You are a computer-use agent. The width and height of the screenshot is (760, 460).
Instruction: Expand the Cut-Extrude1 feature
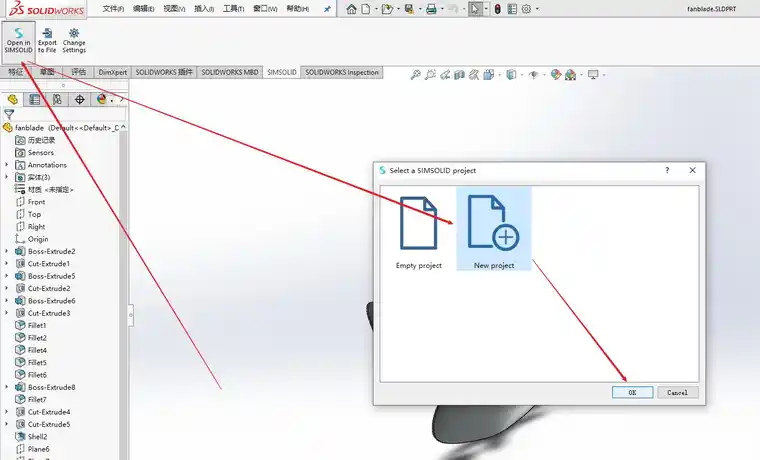click(7, 264)
